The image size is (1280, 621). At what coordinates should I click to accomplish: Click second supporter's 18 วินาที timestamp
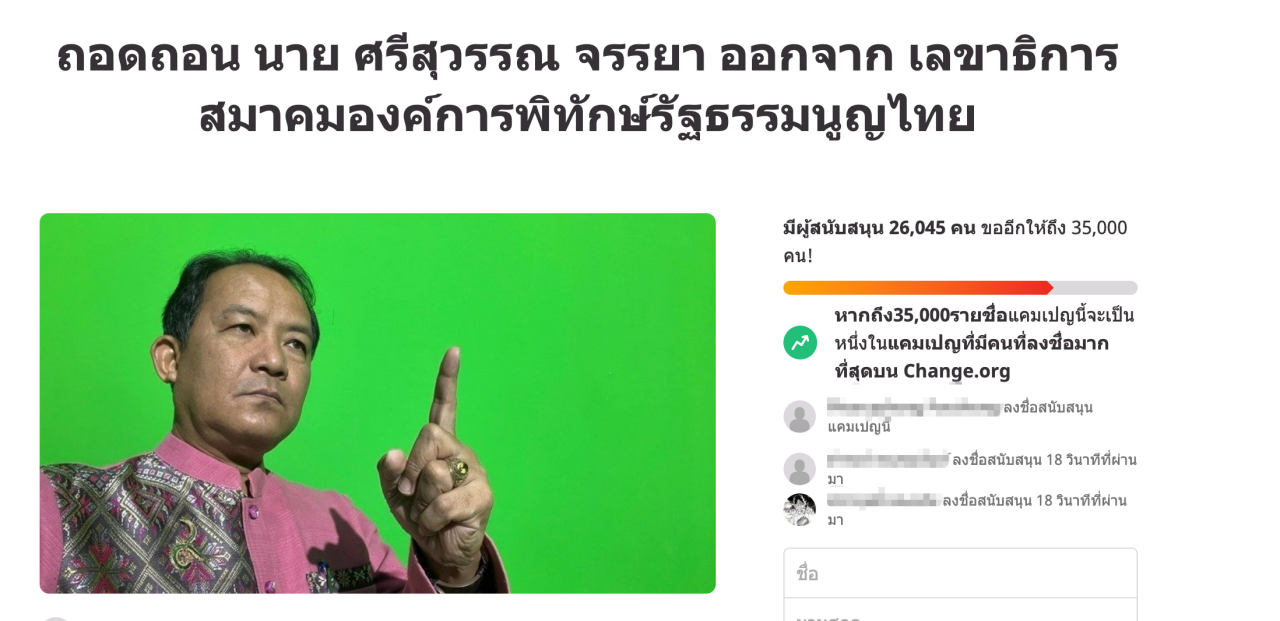click(1092, 468)
